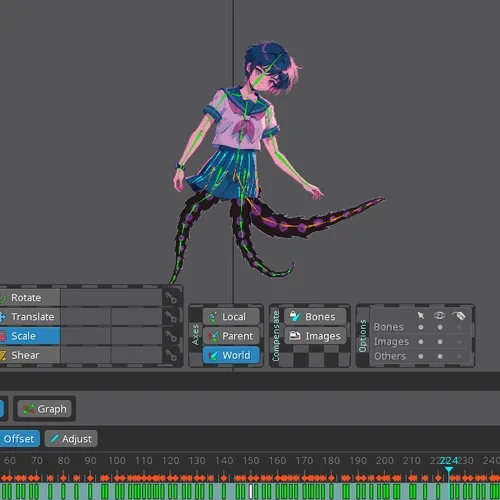Click the key icon next to Rotate
500x500 pixels.
tap(170, 298)
